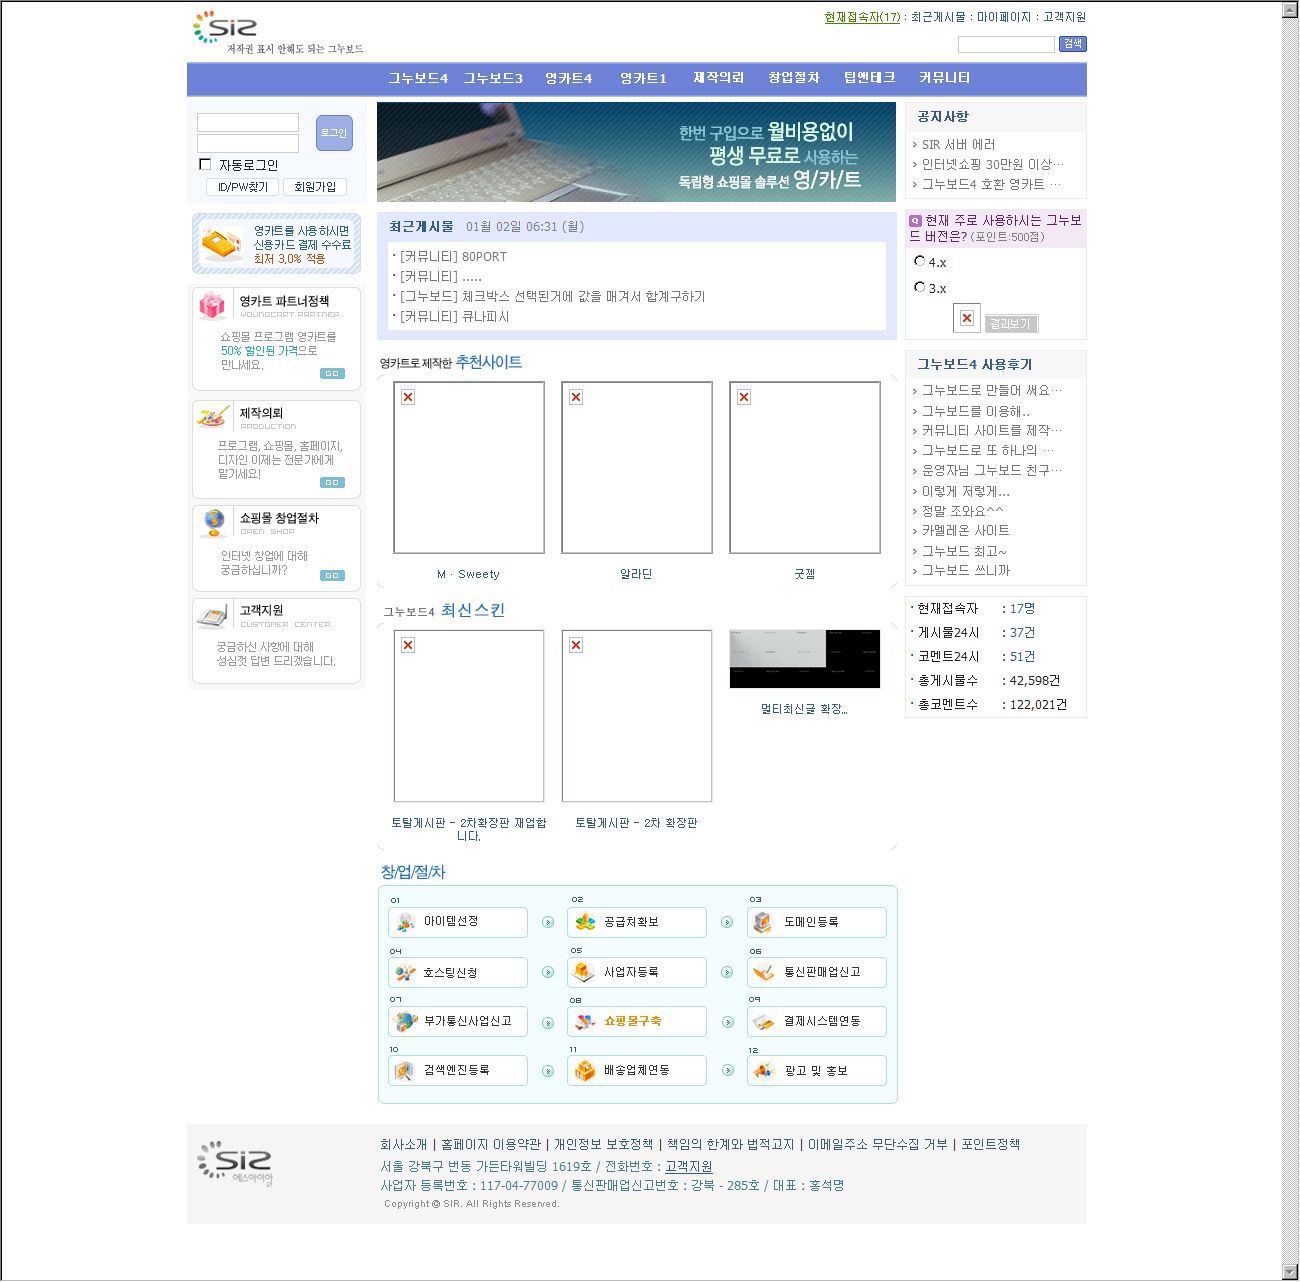
Task: Click the 영카트 파트너정책 gift icon
Action: point(212,305)
